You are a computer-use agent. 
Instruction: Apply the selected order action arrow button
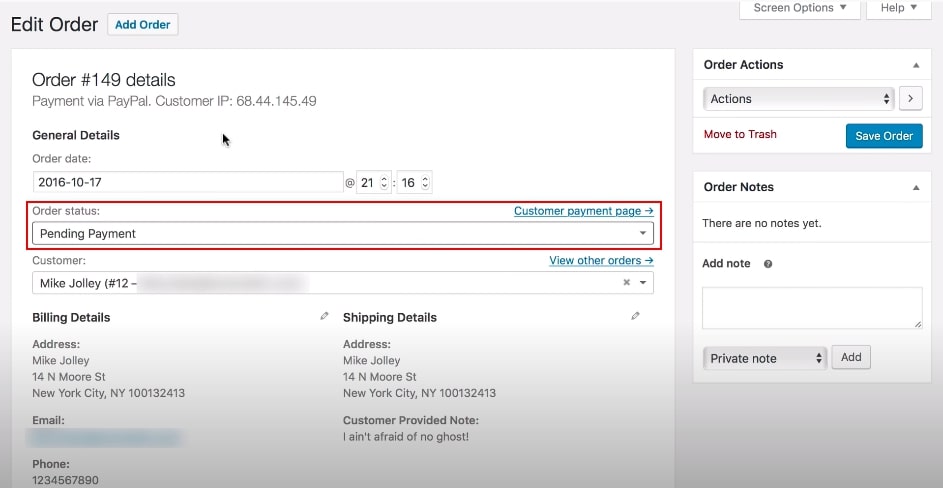tap(911, 99)
